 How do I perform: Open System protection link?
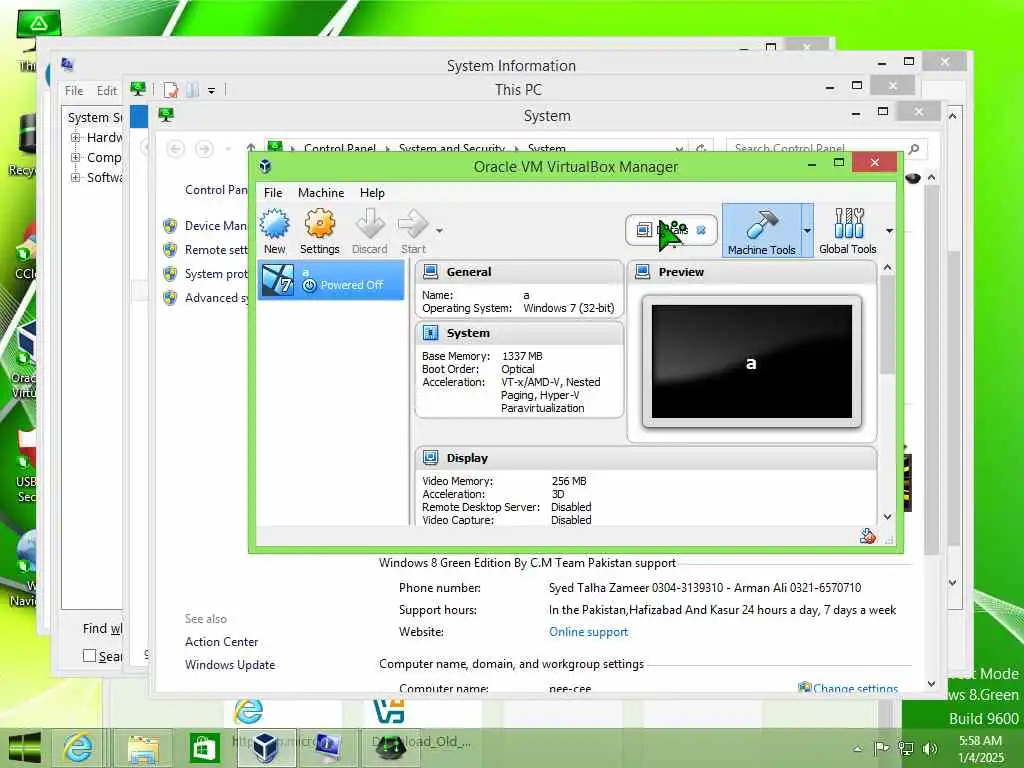[x=216, y=274]
